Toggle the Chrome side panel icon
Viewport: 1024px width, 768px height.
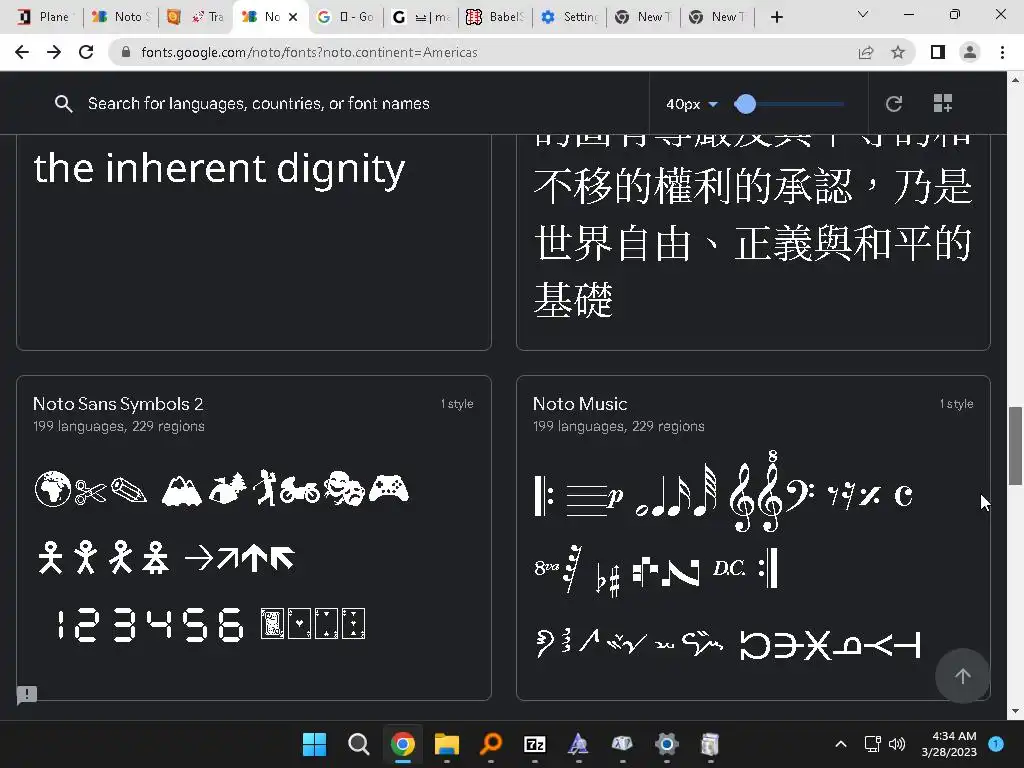tap(938, 52)
